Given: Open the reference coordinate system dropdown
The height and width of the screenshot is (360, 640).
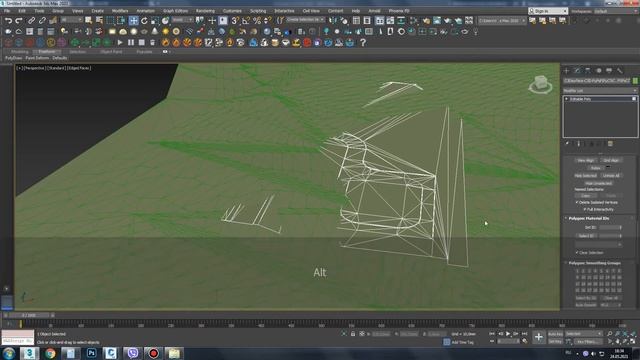Looking at the screenshot, I should point(182,20).
